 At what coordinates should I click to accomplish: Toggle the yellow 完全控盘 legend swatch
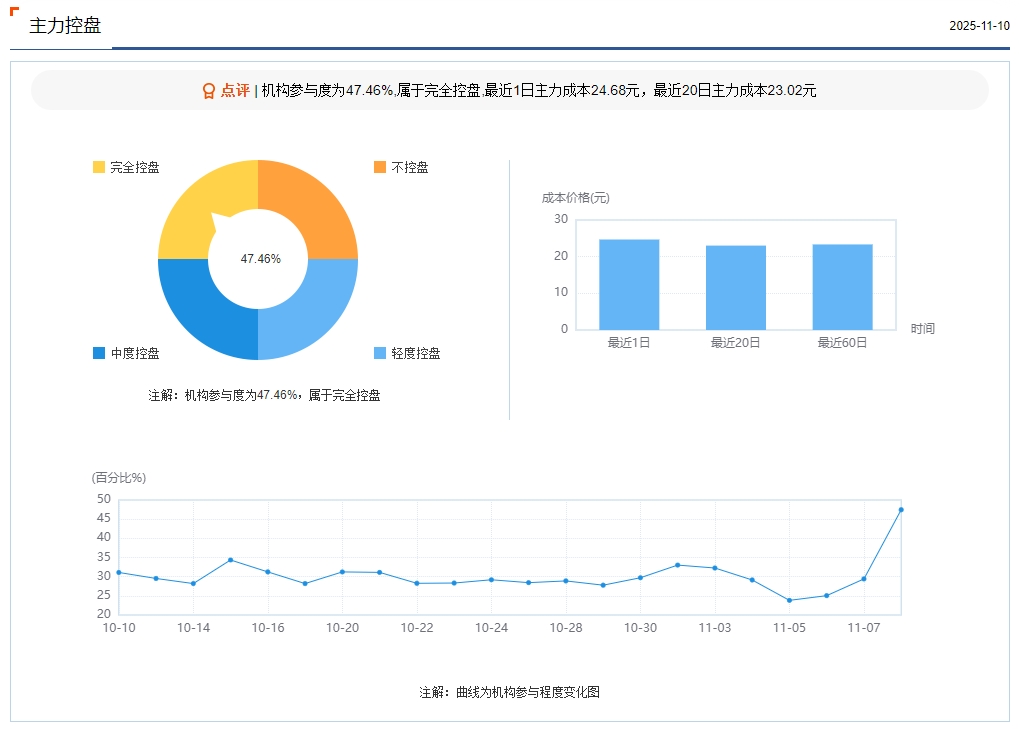coord(99,168)
